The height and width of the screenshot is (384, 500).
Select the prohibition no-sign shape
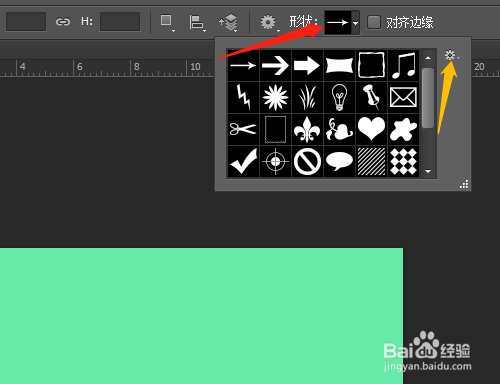point(307,161)
